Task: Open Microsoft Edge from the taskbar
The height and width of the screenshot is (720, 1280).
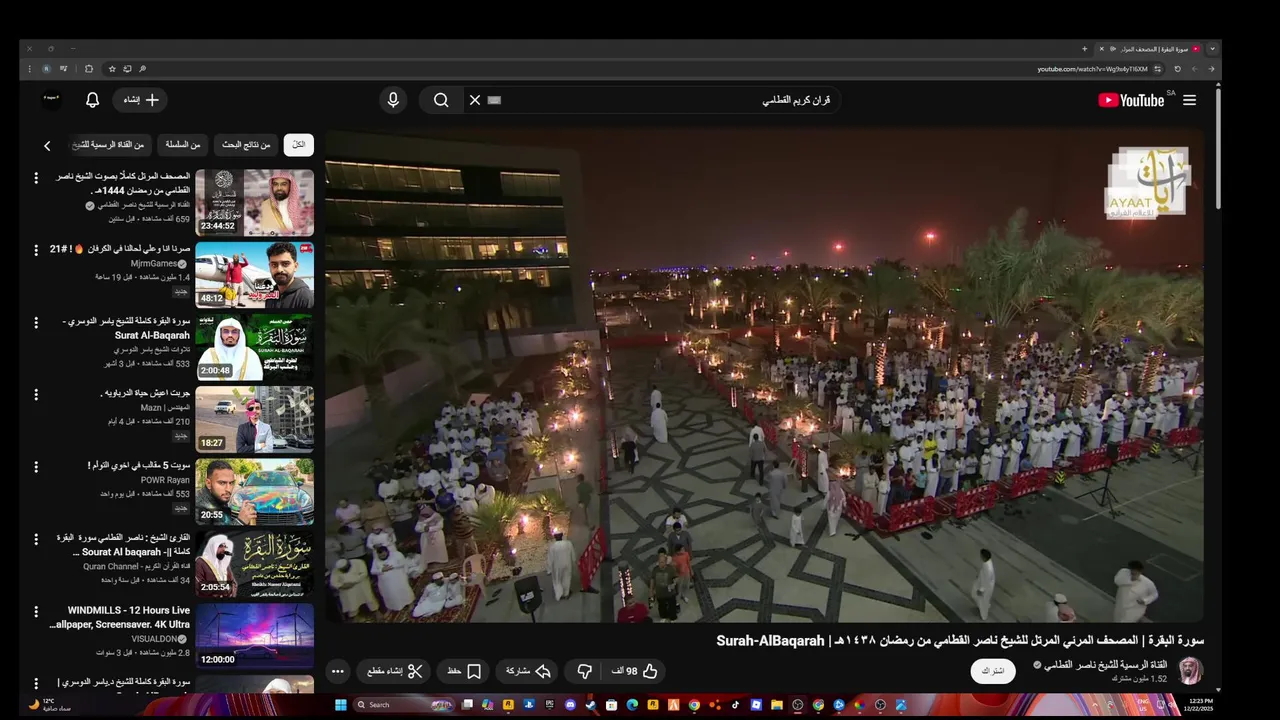Action: click(x=632, y=705)
